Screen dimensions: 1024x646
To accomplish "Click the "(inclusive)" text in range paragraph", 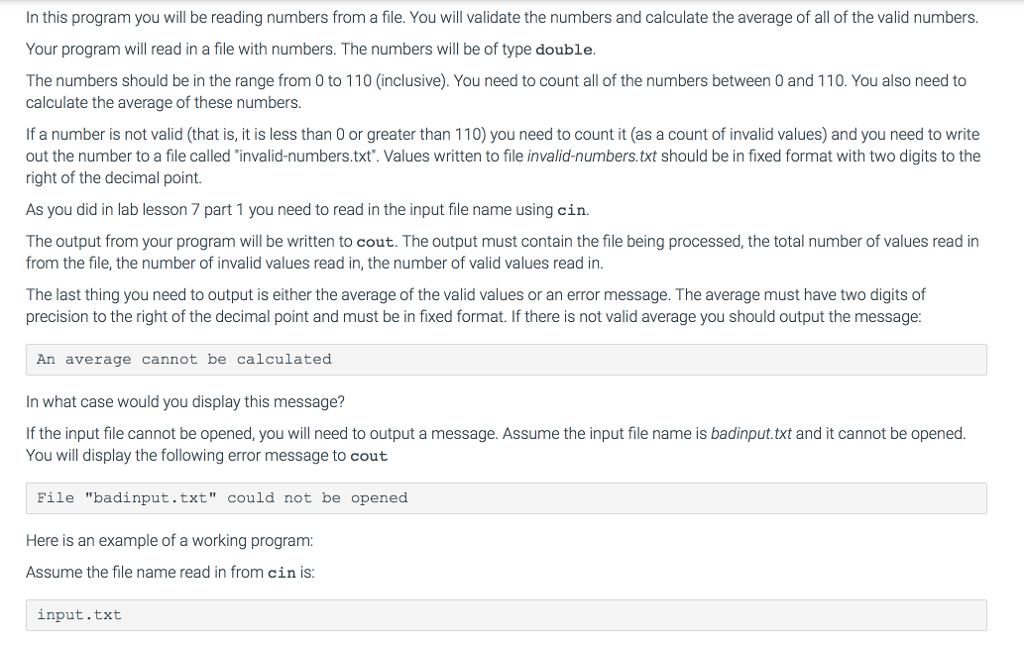I will (x=412, y=81).
